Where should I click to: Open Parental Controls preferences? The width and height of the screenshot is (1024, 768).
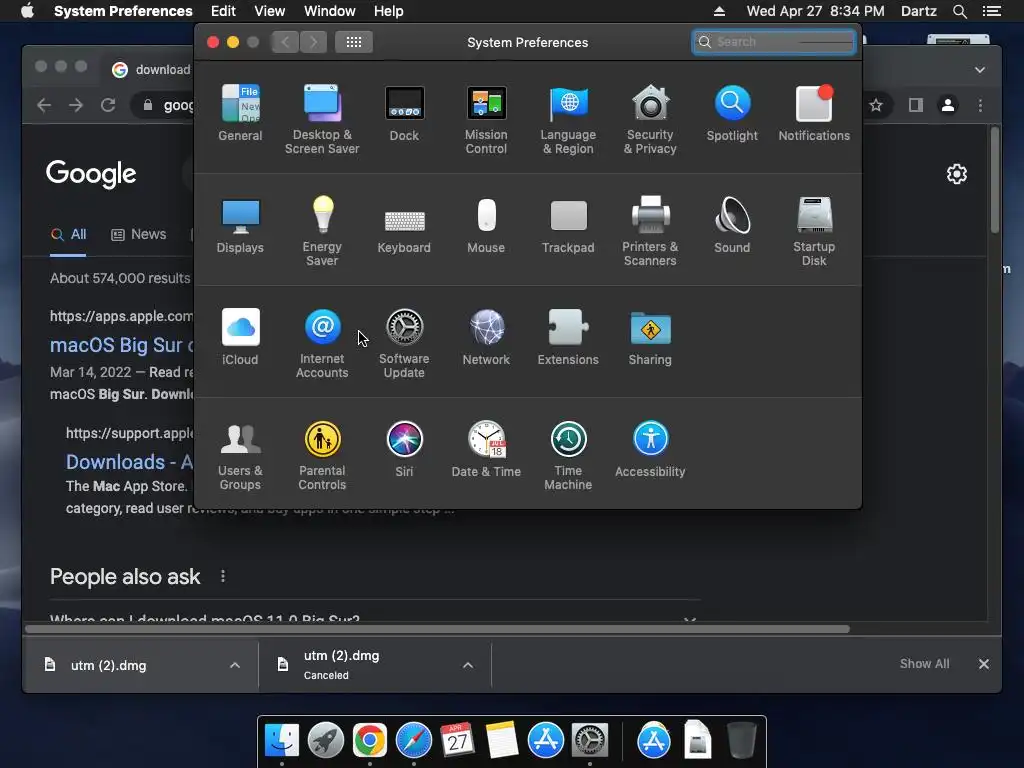[322, 456]
